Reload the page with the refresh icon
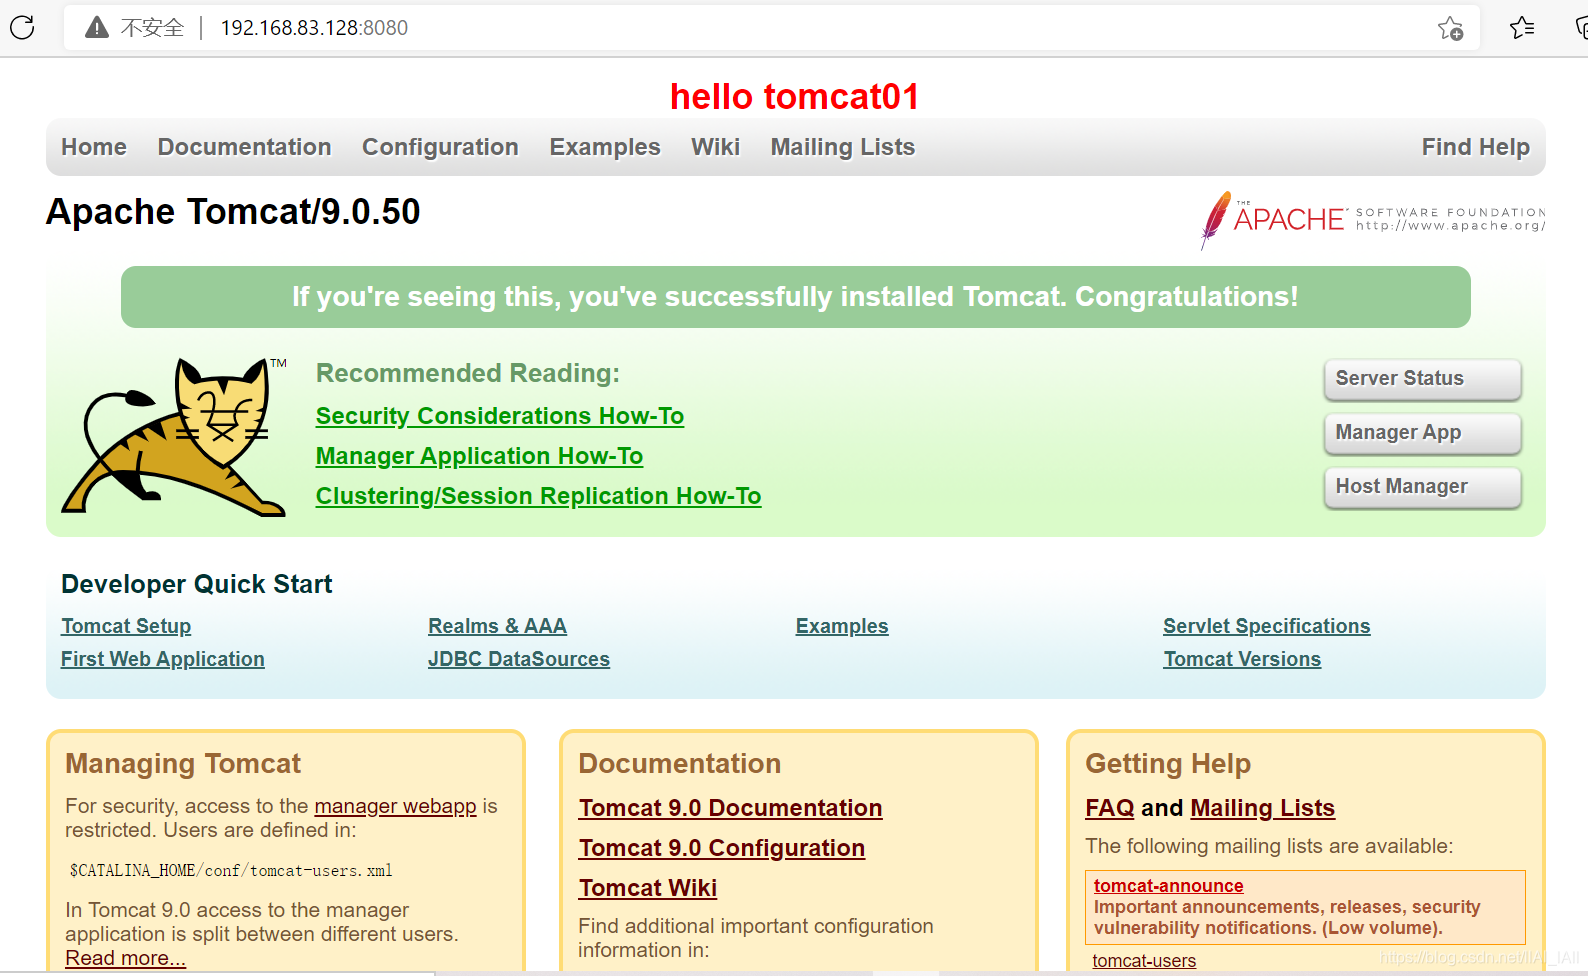The image size is (1588, 976). [22, 27]
